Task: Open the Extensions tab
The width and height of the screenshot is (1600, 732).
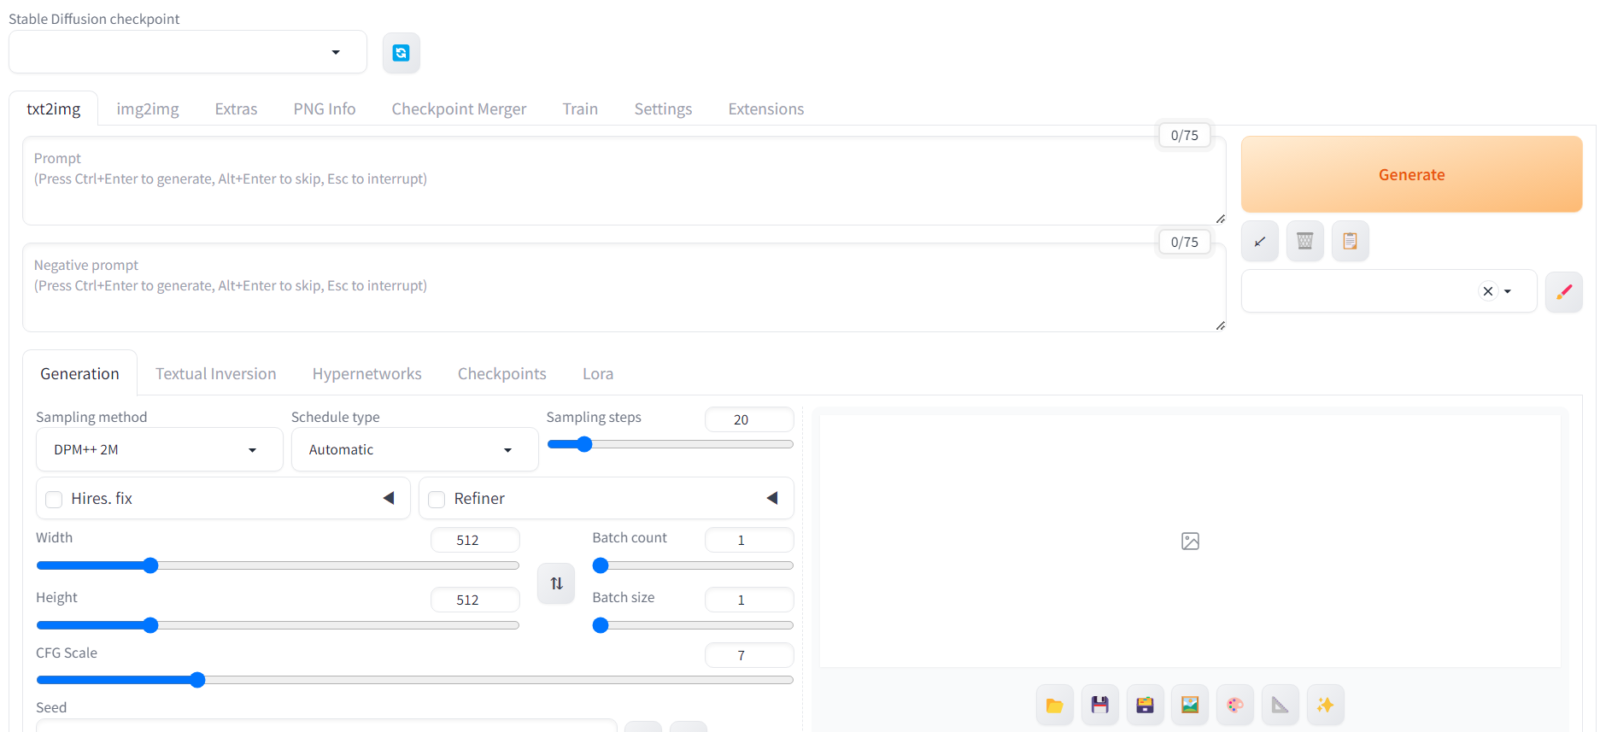Action: point(766,109)
